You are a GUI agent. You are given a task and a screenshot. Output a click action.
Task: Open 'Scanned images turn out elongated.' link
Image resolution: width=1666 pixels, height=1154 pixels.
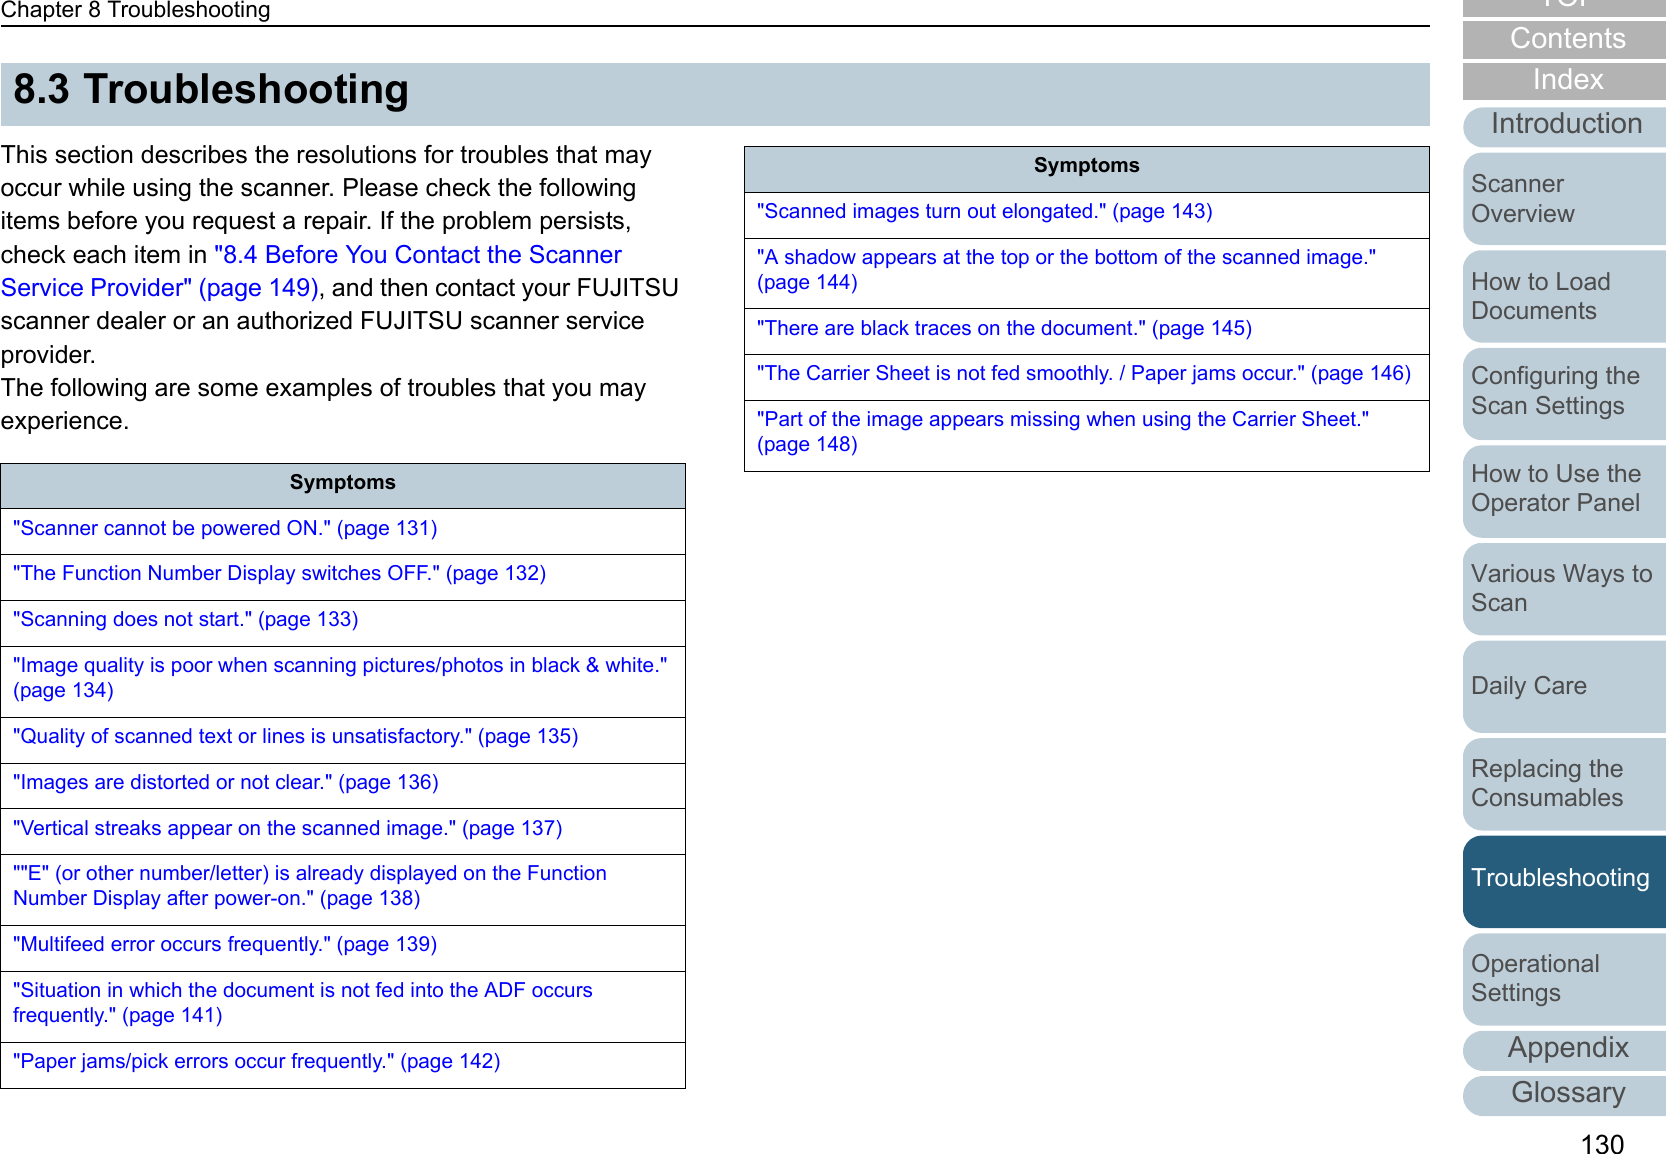click(984, 211)
